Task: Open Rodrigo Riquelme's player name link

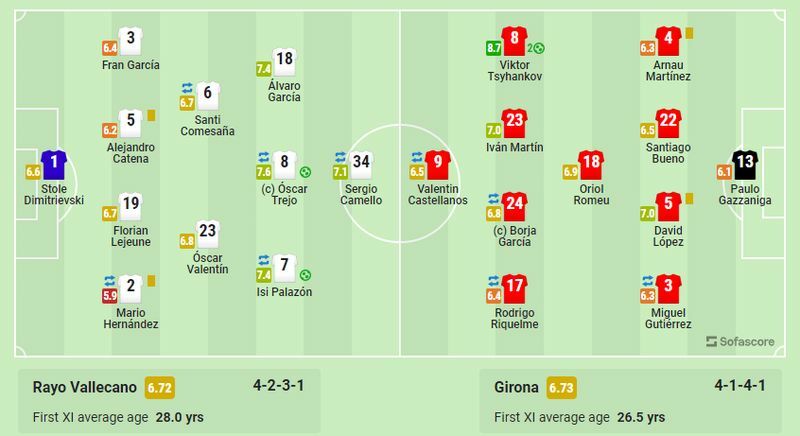Action: 515,317
